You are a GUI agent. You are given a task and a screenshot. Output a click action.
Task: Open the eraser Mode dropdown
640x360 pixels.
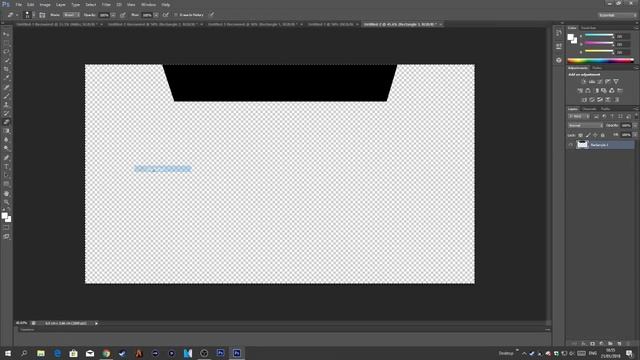click(x=71, y=15)
